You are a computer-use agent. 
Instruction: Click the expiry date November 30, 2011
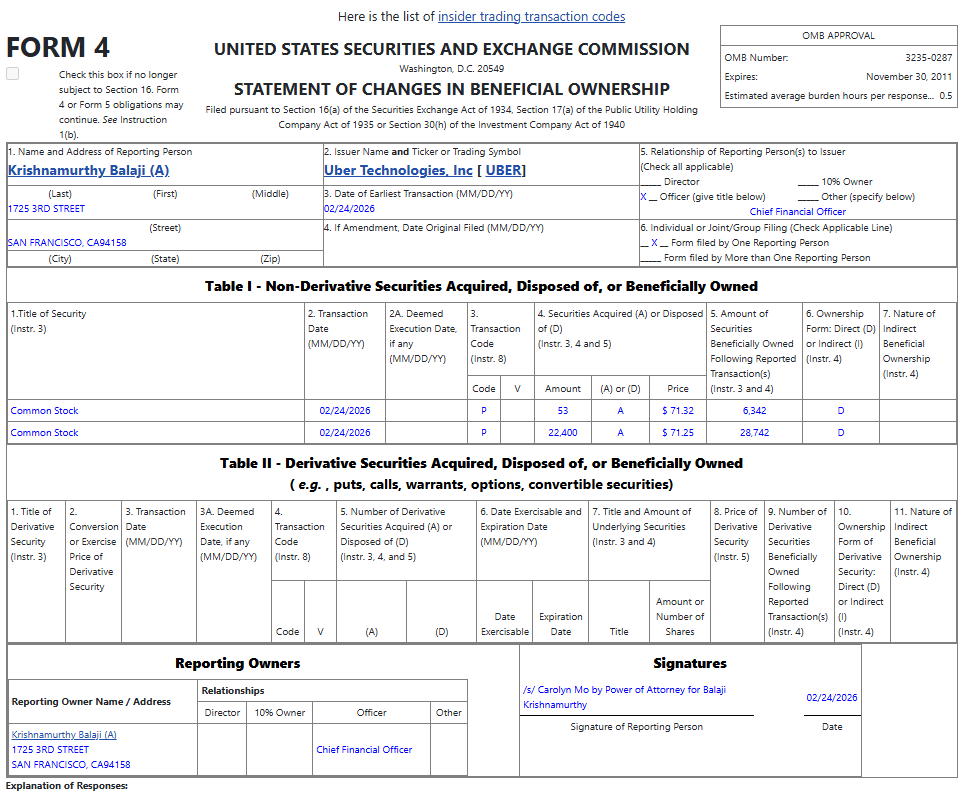click(909, 76)
